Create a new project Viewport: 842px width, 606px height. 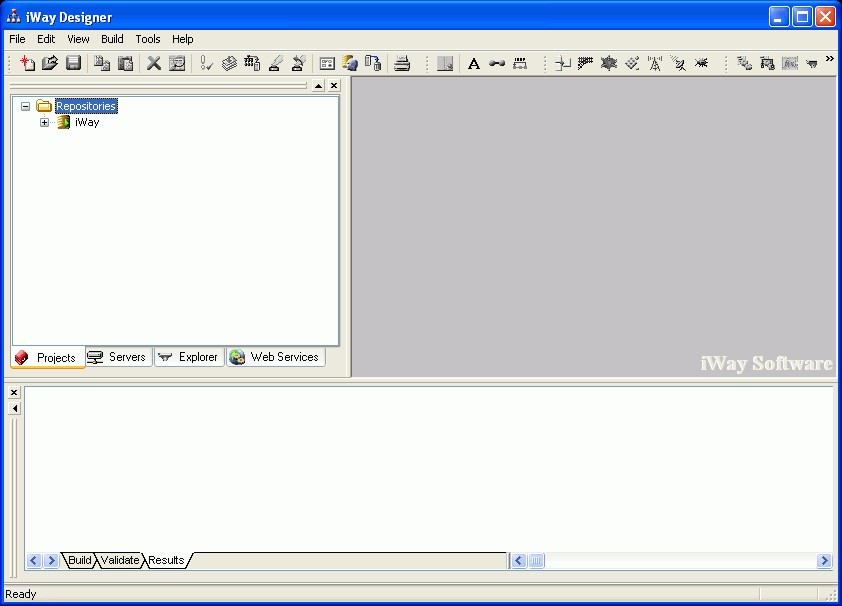click(27, 63)
